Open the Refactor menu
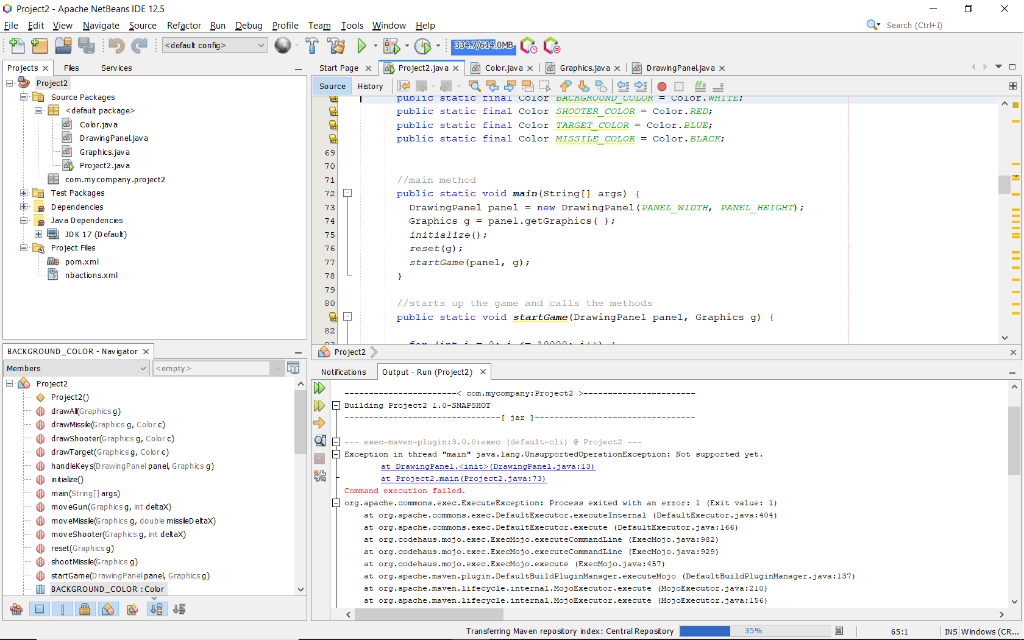 (184, 25)
